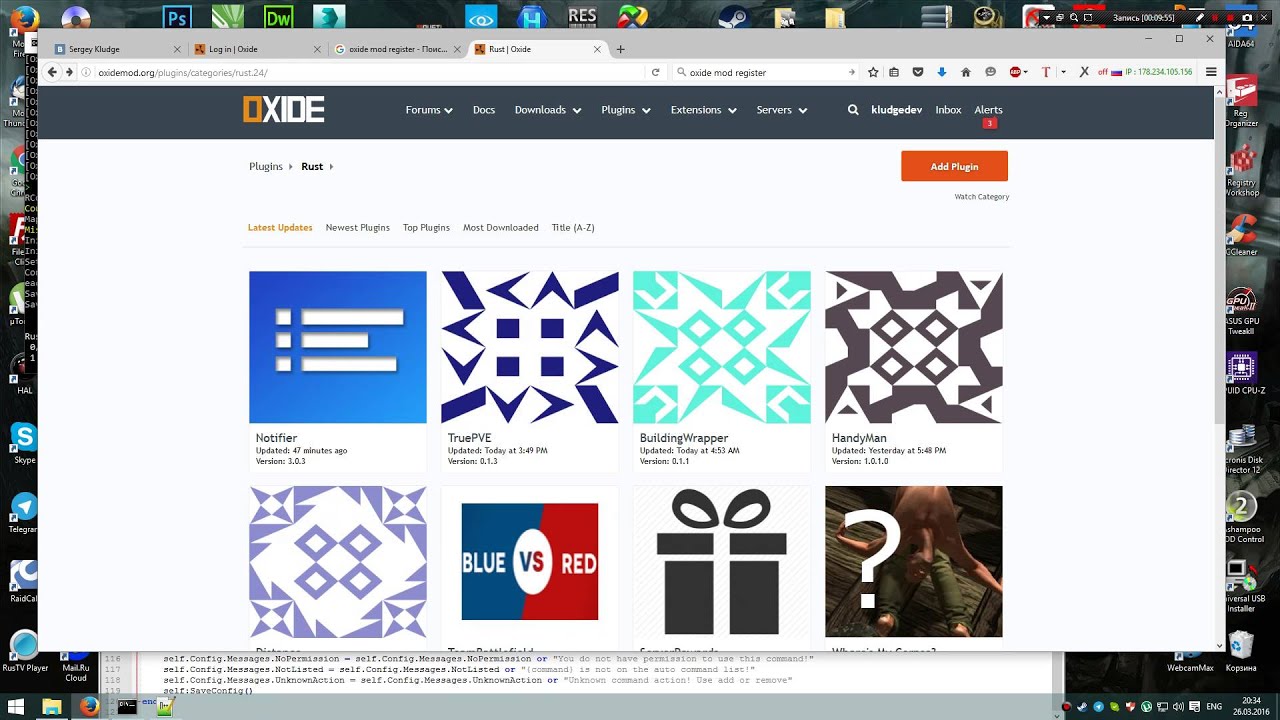1280x720 pixels.
Task: Open the Recycle Bin (Корзина) on desktop
Action: click(x=1241, y=647)
